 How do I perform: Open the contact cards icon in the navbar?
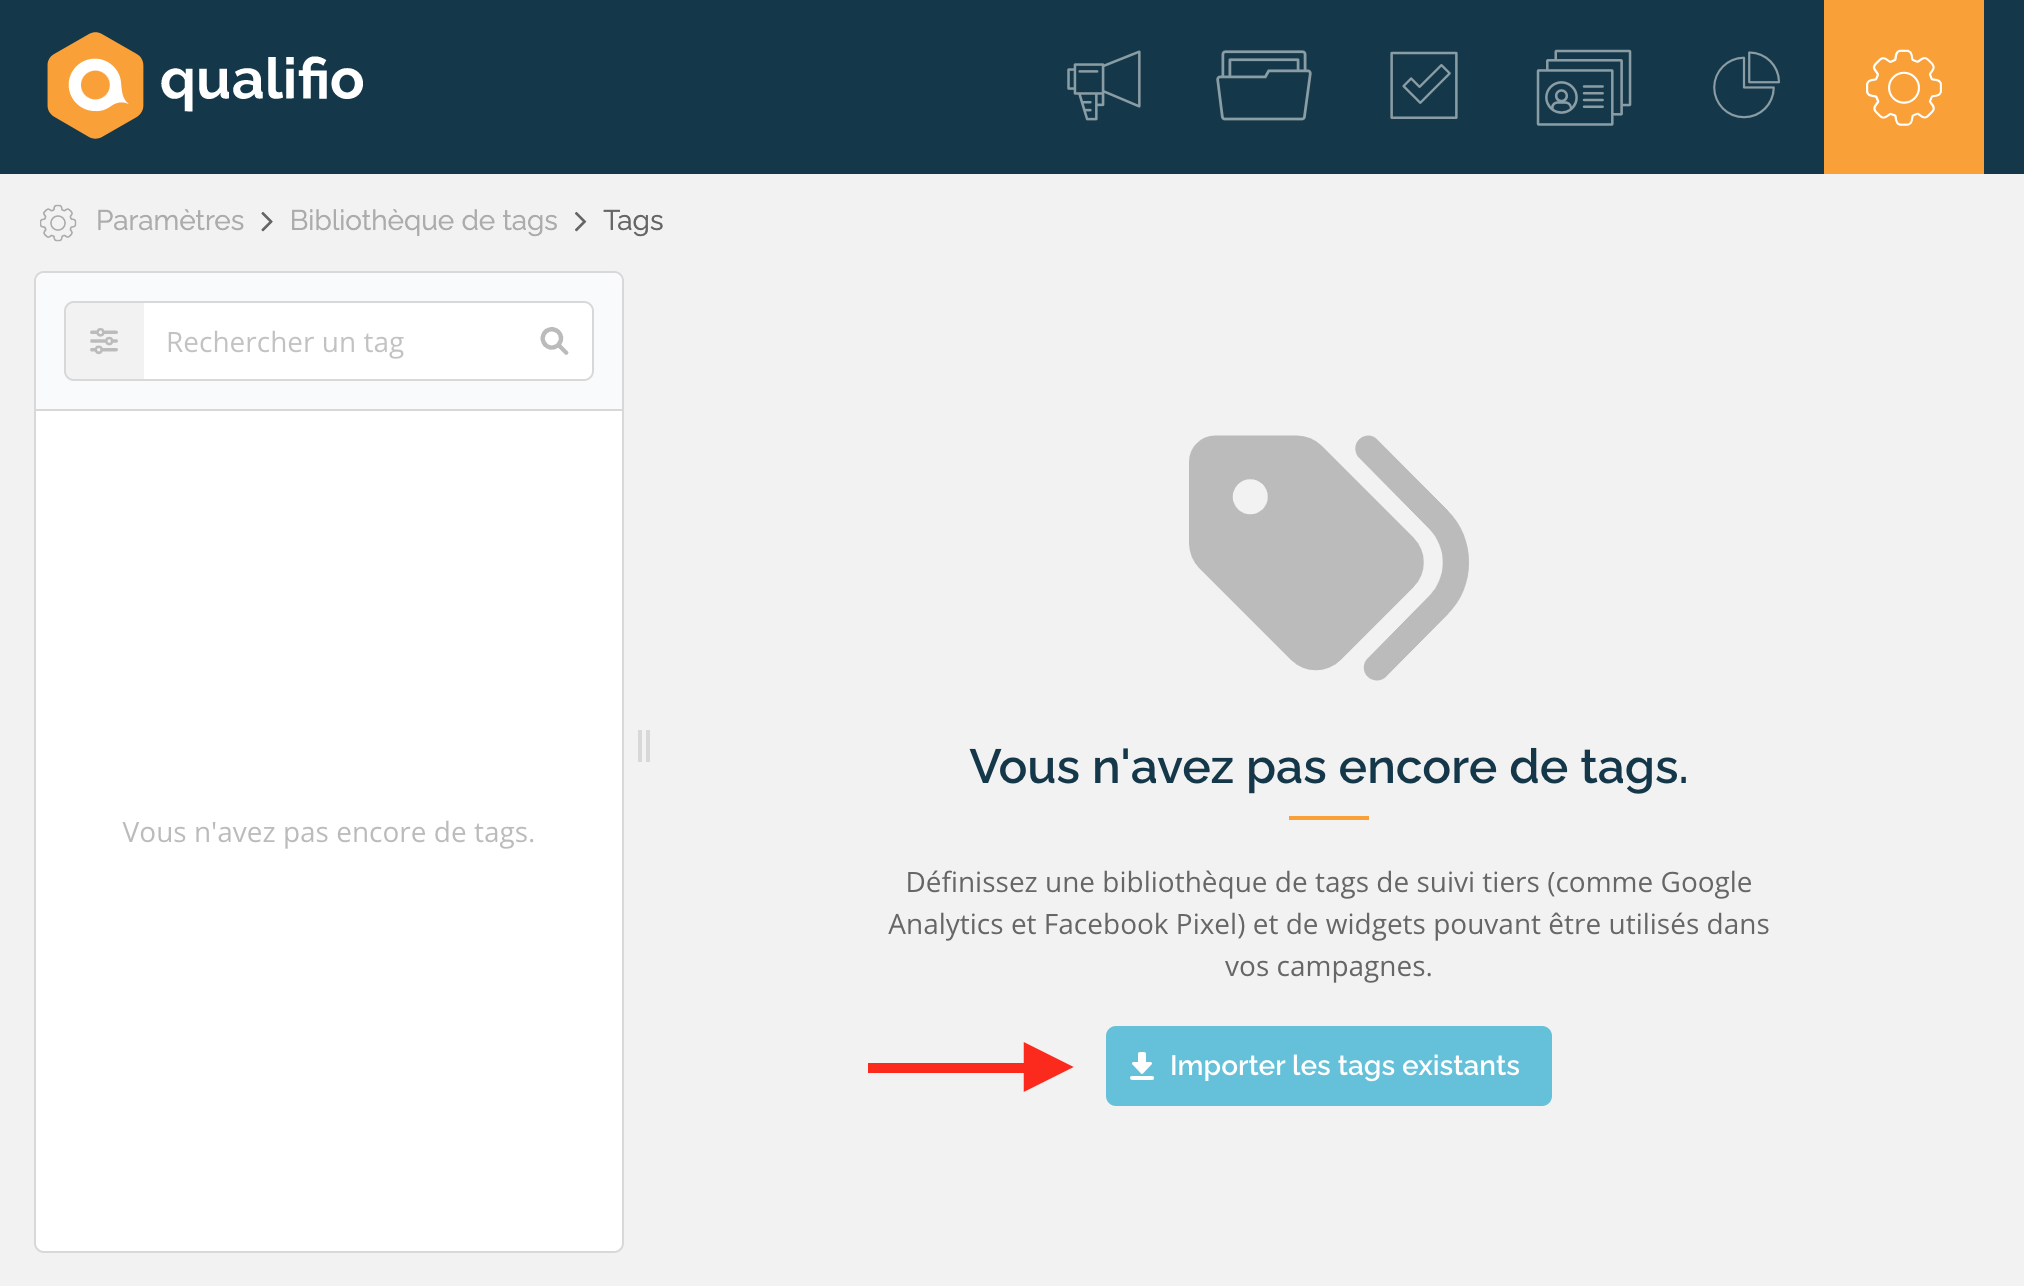1584,87
